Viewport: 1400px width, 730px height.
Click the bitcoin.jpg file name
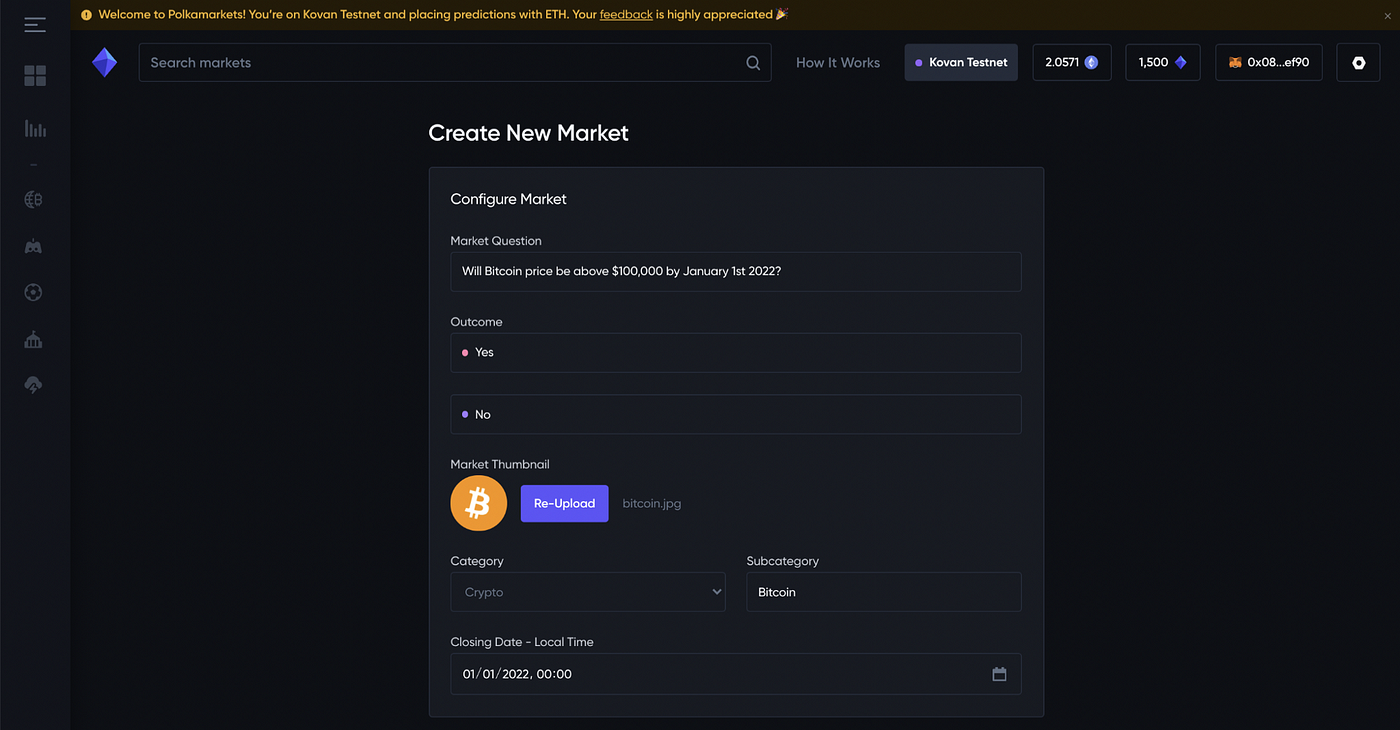pyautogui.click(x=652, y=504)
